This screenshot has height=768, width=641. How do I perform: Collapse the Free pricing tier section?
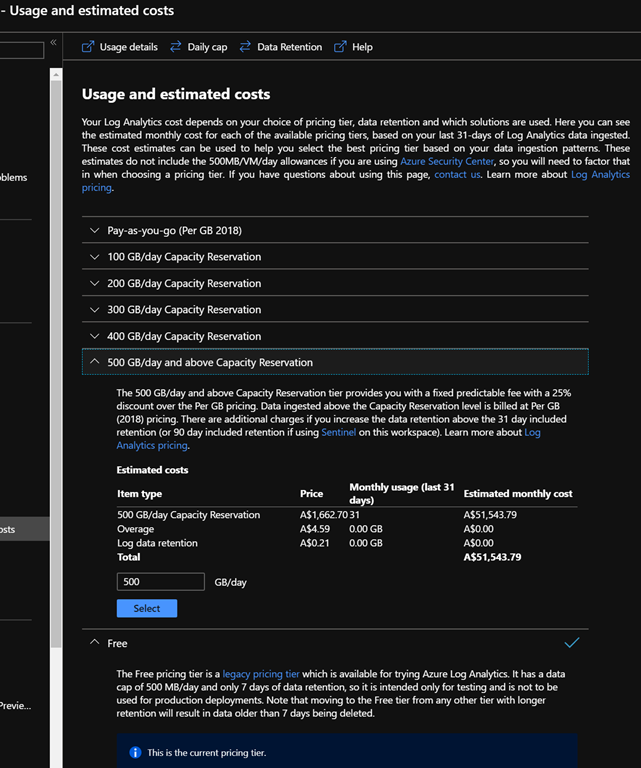pyautogui.click(x=94, y=644)
